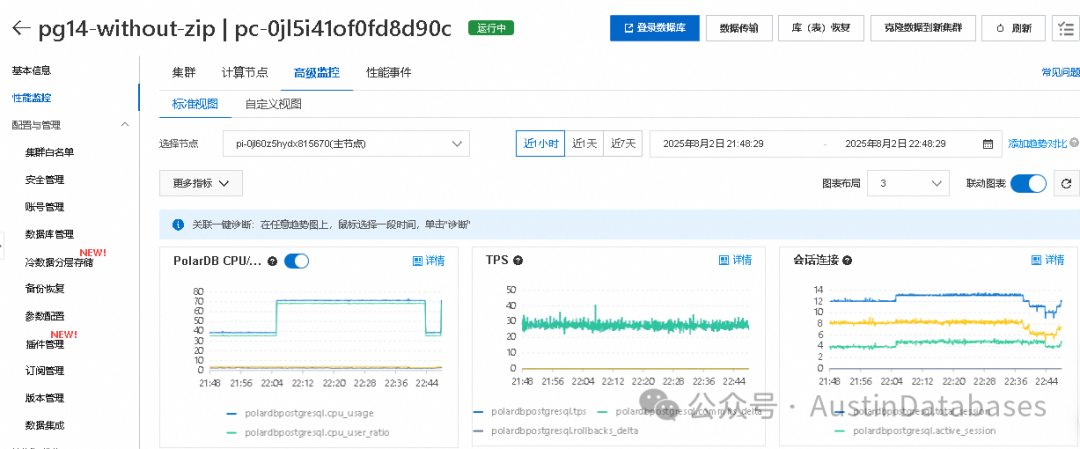
Task: Click the 登录数据库 button
Action: click(654, 28)
